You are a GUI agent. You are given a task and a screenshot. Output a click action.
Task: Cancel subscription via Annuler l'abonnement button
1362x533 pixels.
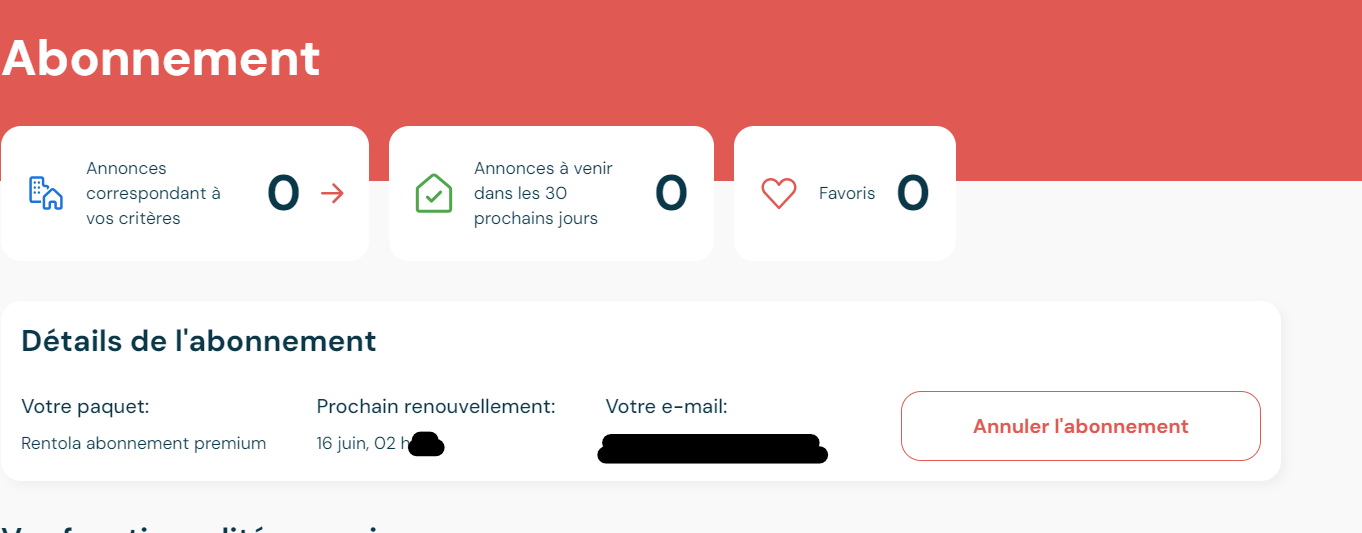pyautogui.click(x=1081, y=426)
